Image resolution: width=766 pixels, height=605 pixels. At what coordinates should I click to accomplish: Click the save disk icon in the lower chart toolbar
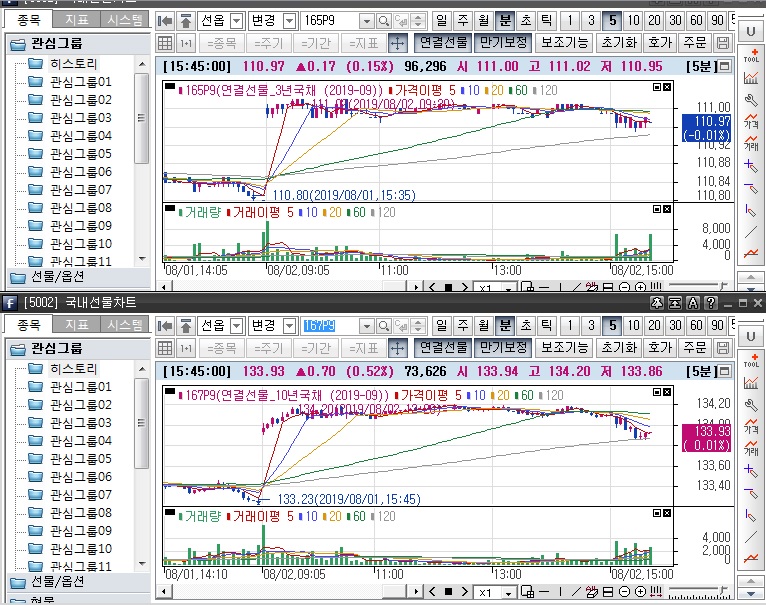724,348
